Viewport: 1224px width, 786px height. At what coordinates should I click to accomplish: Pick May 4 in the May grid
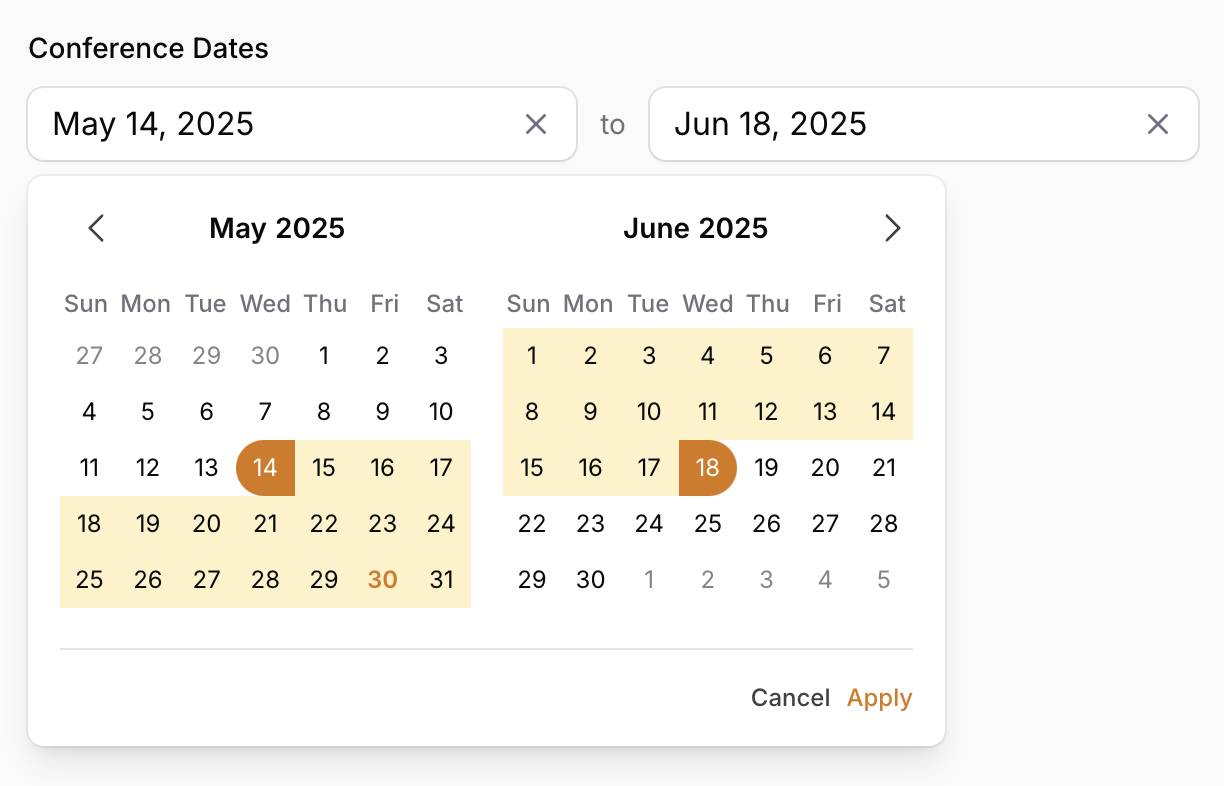click(89, 411)
